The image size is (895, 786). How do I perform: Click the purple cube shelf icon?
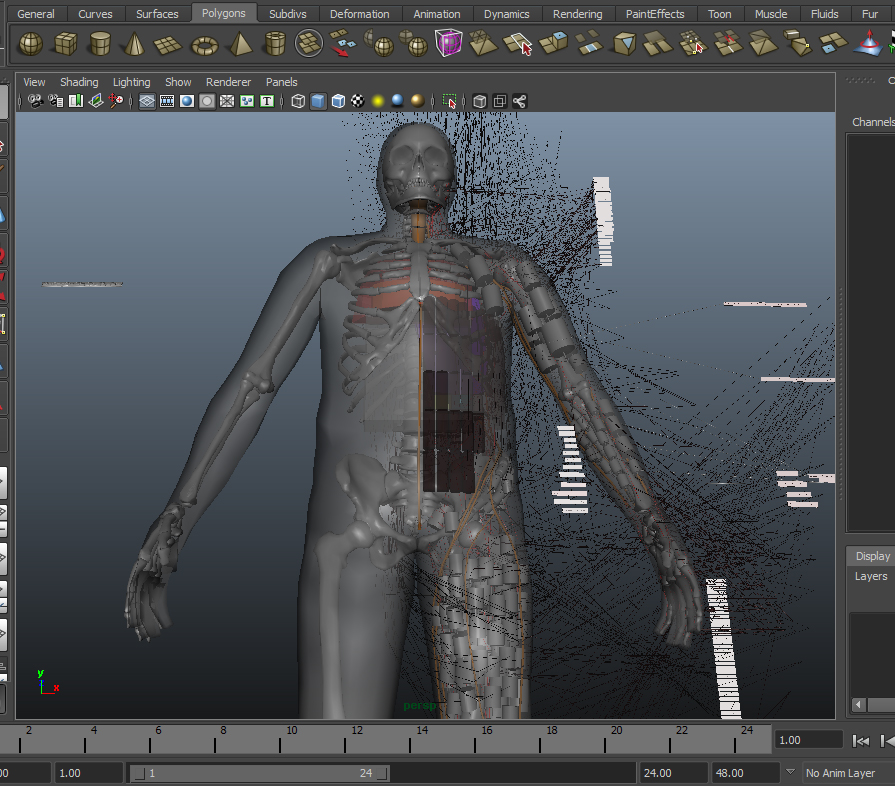(x=448, y=45)
